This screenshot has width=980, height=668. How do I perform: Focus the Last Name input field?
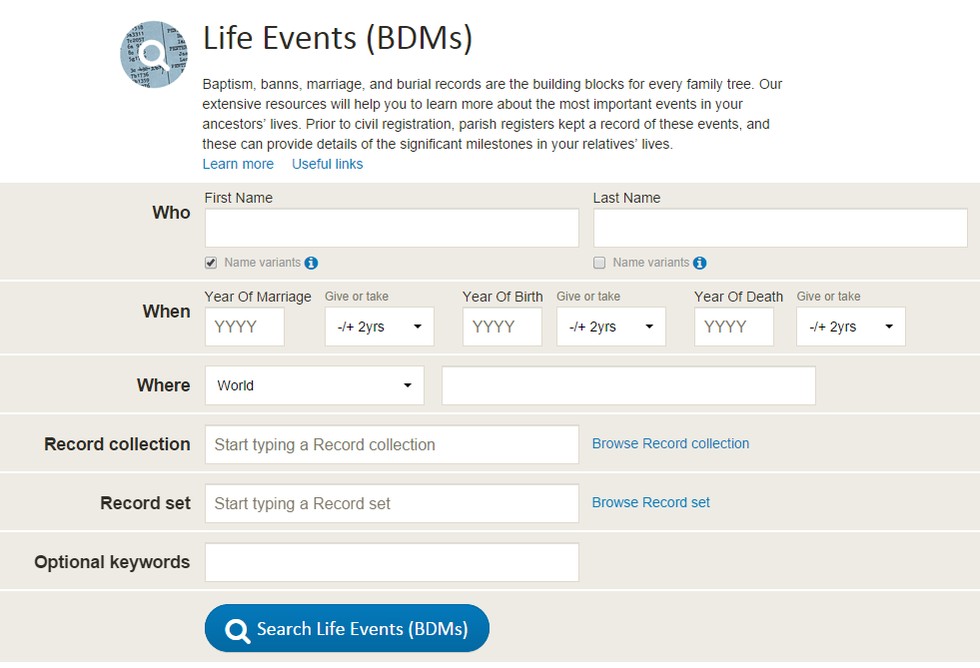(780, 228)
